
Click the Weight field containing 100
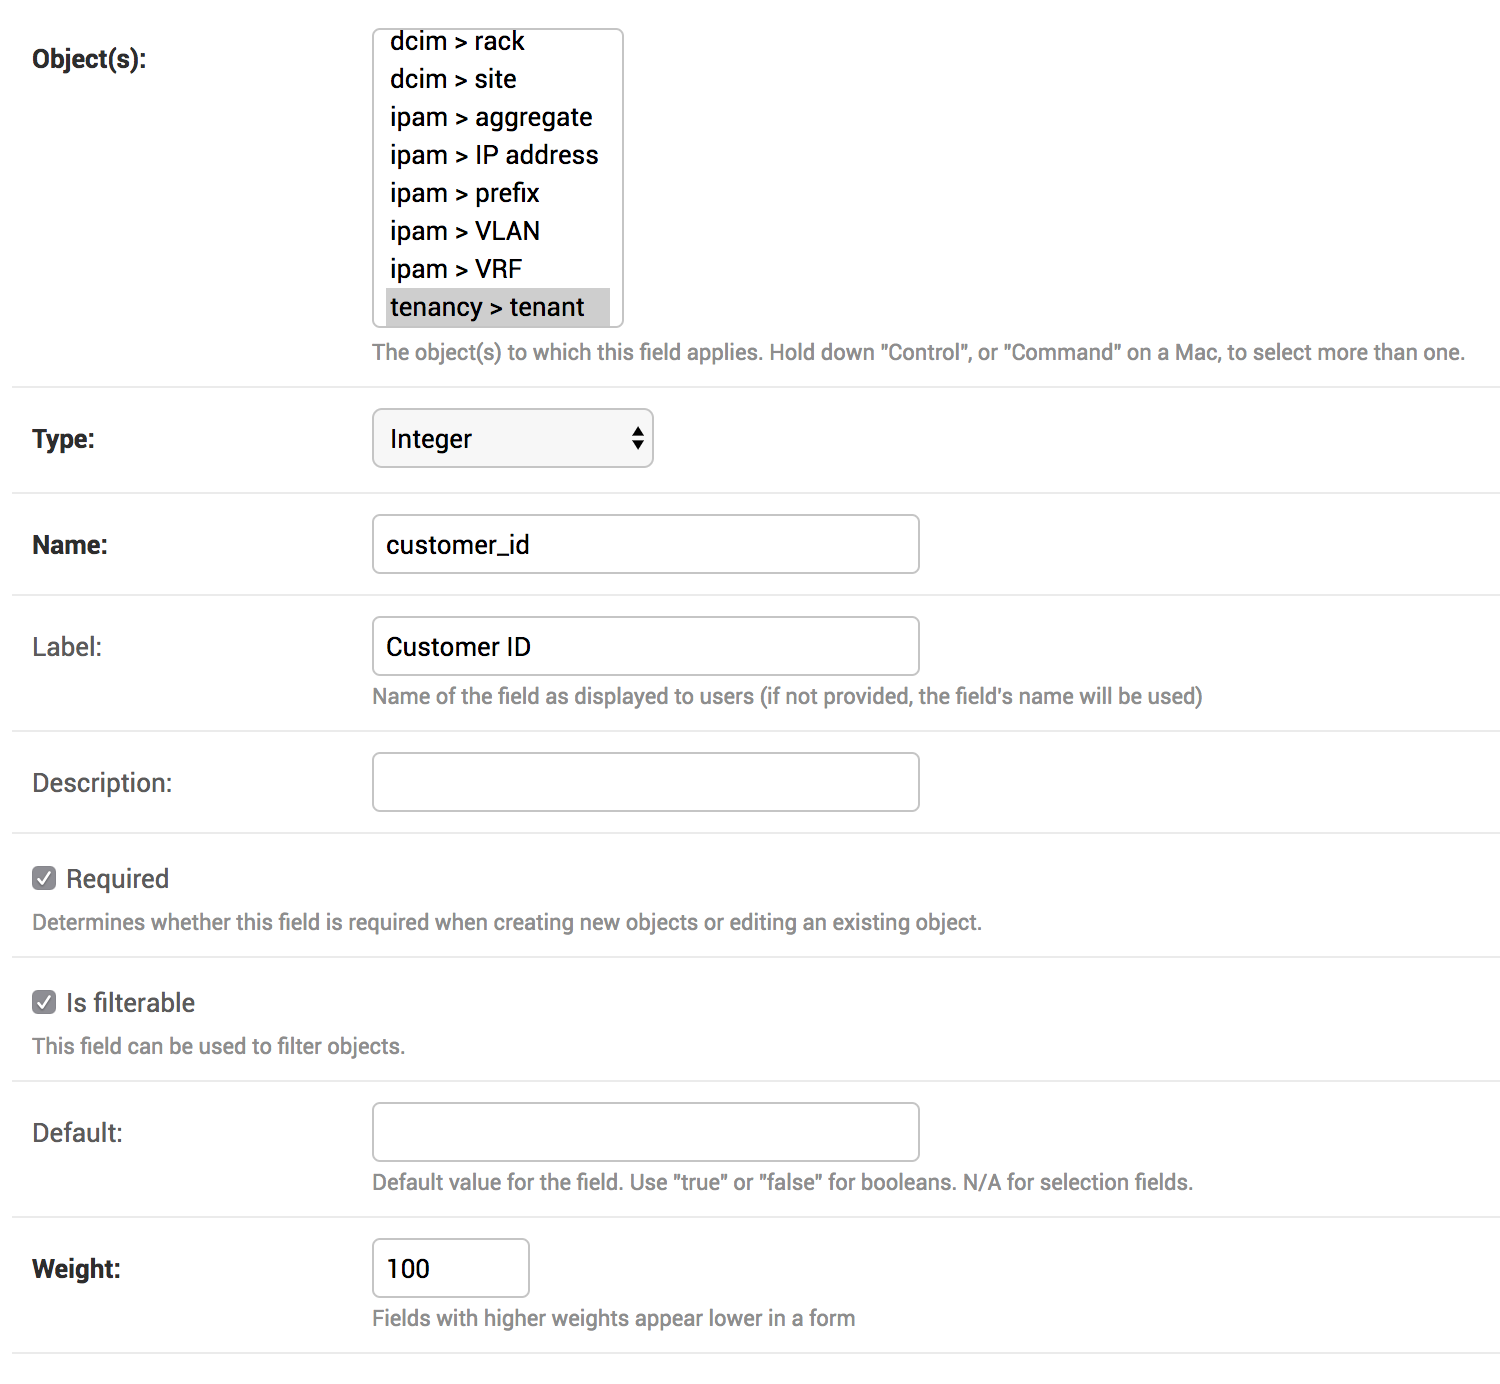click(x=450, y=1267)
